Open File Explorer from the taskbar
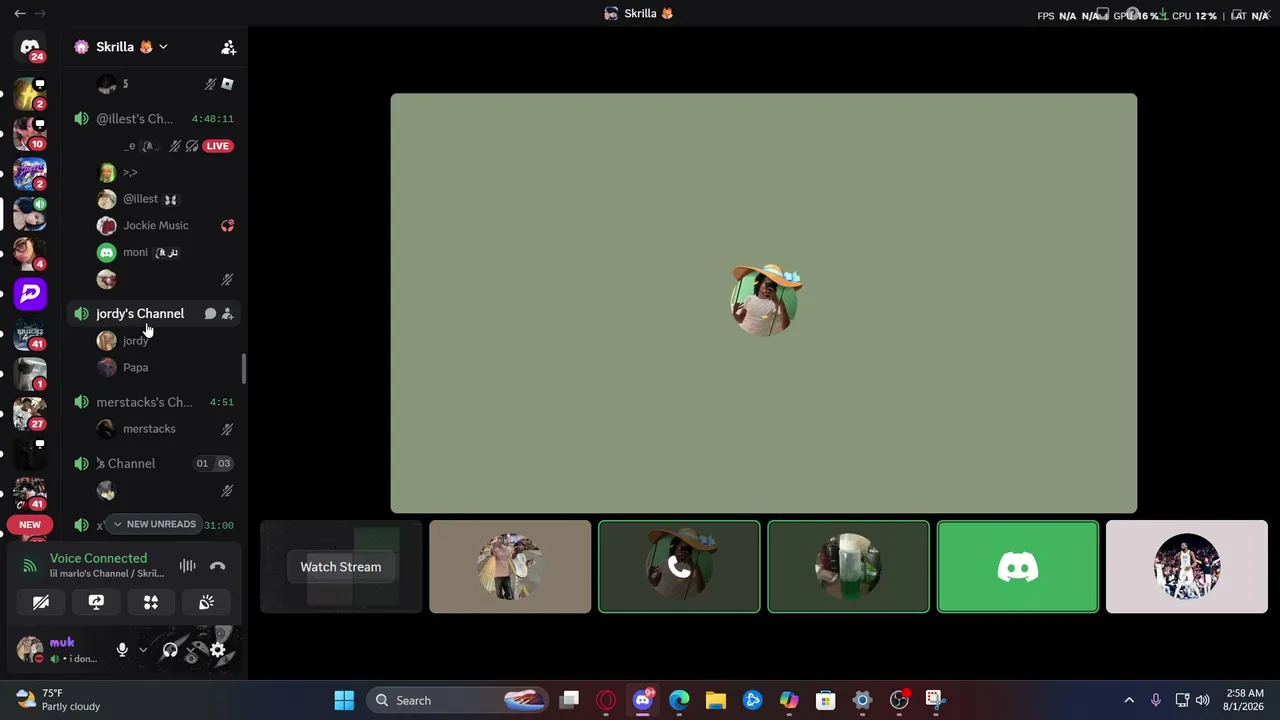Image resolution: width=1280 pixels, height=720 pixels. click(716, 700)
